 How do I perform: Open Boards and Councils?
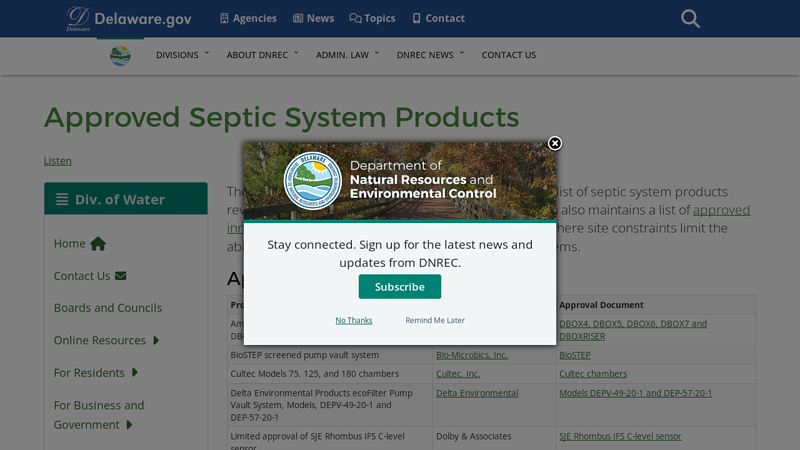[108, 308]
